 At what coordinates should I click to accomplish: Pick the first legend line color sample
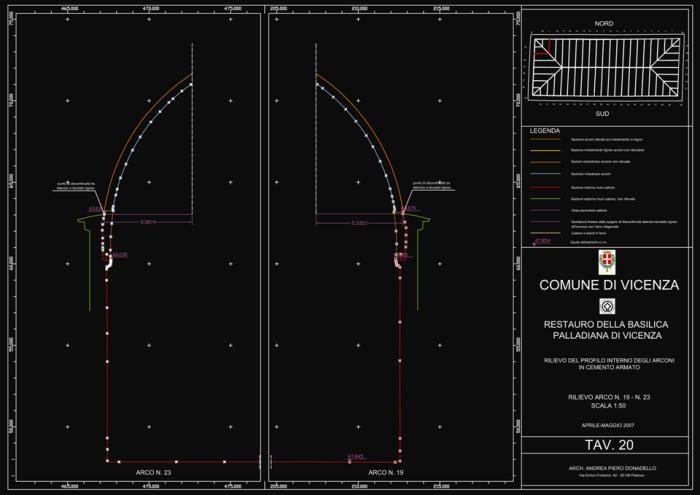tap(546, 140)
